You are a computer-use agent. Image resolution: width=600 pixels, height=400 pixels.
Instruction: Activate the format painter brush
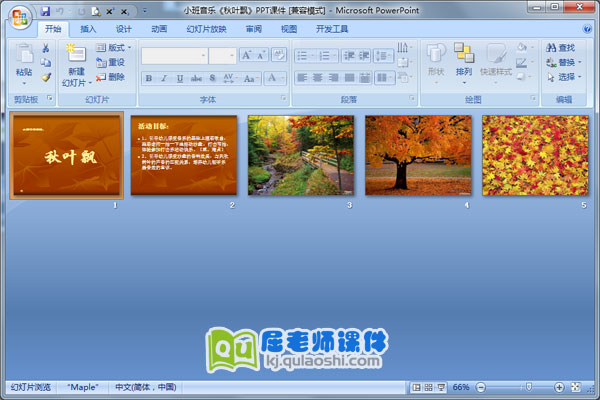coord(46,77)
